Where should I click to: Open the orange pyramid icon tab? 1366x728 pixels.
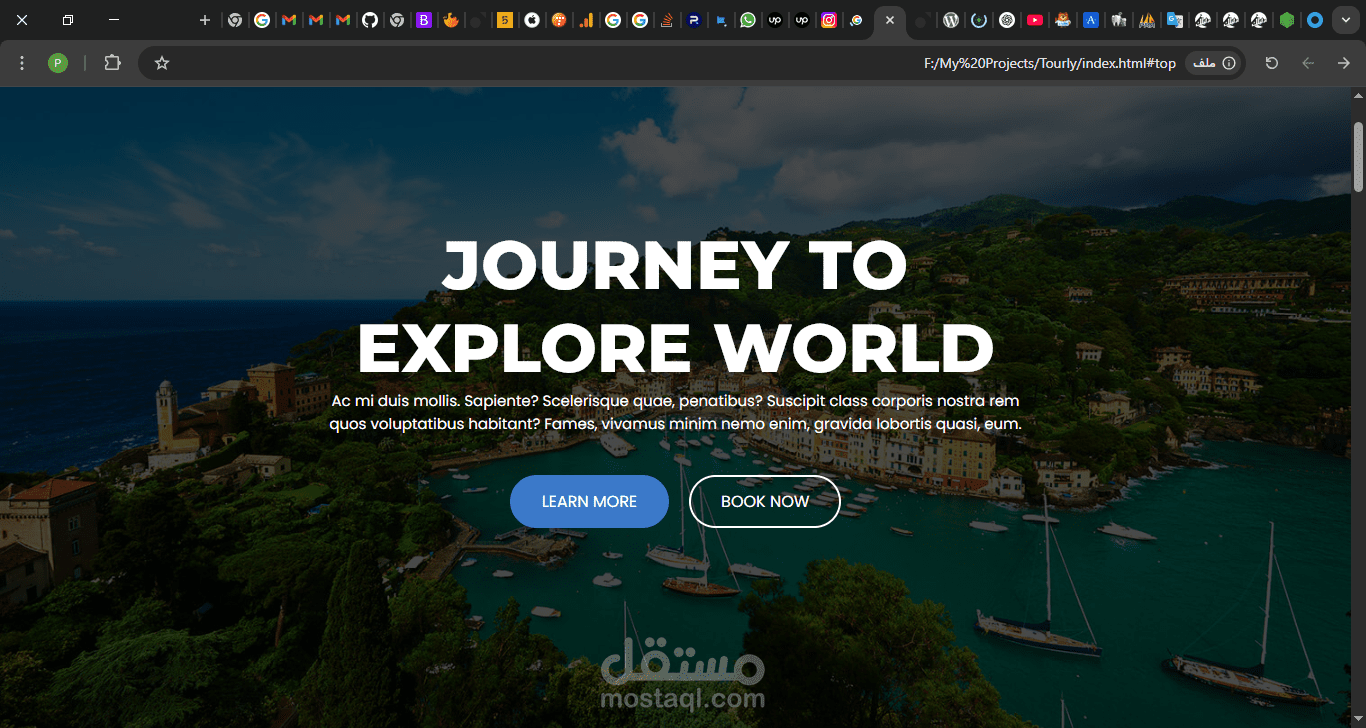click(x=1147, y=20)
